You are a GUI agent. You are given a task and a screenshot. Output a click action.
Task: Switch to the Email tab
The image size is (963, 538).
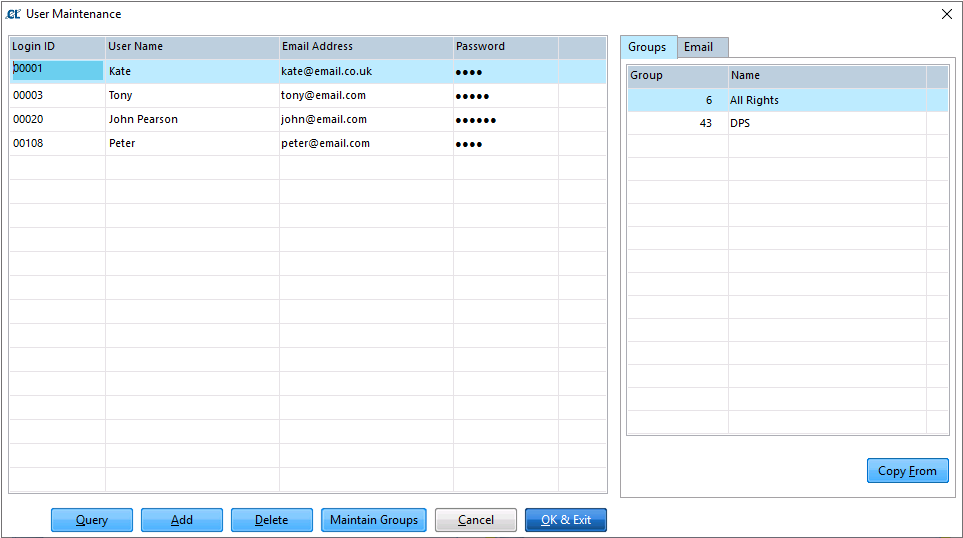(703, 47)
